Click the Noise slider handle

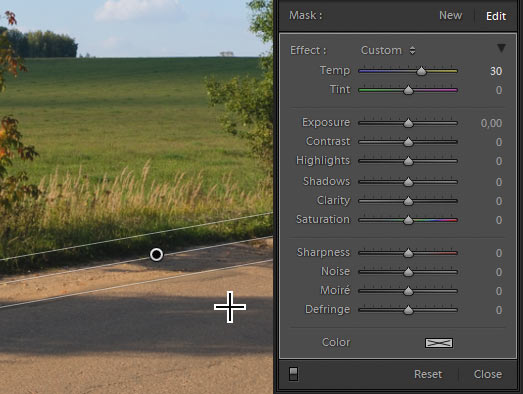pos(408,272)
